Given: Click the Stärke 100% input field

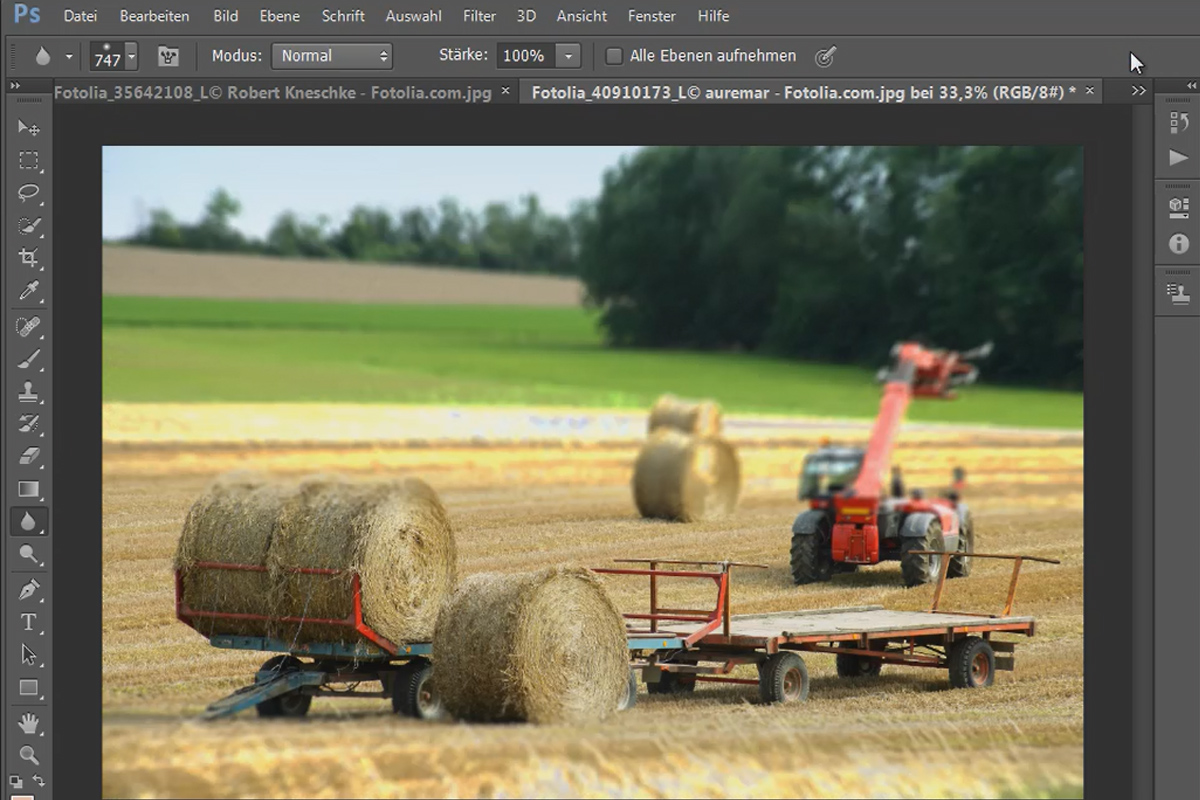Looking at the screenshot, I should click(x=524, y=56).
